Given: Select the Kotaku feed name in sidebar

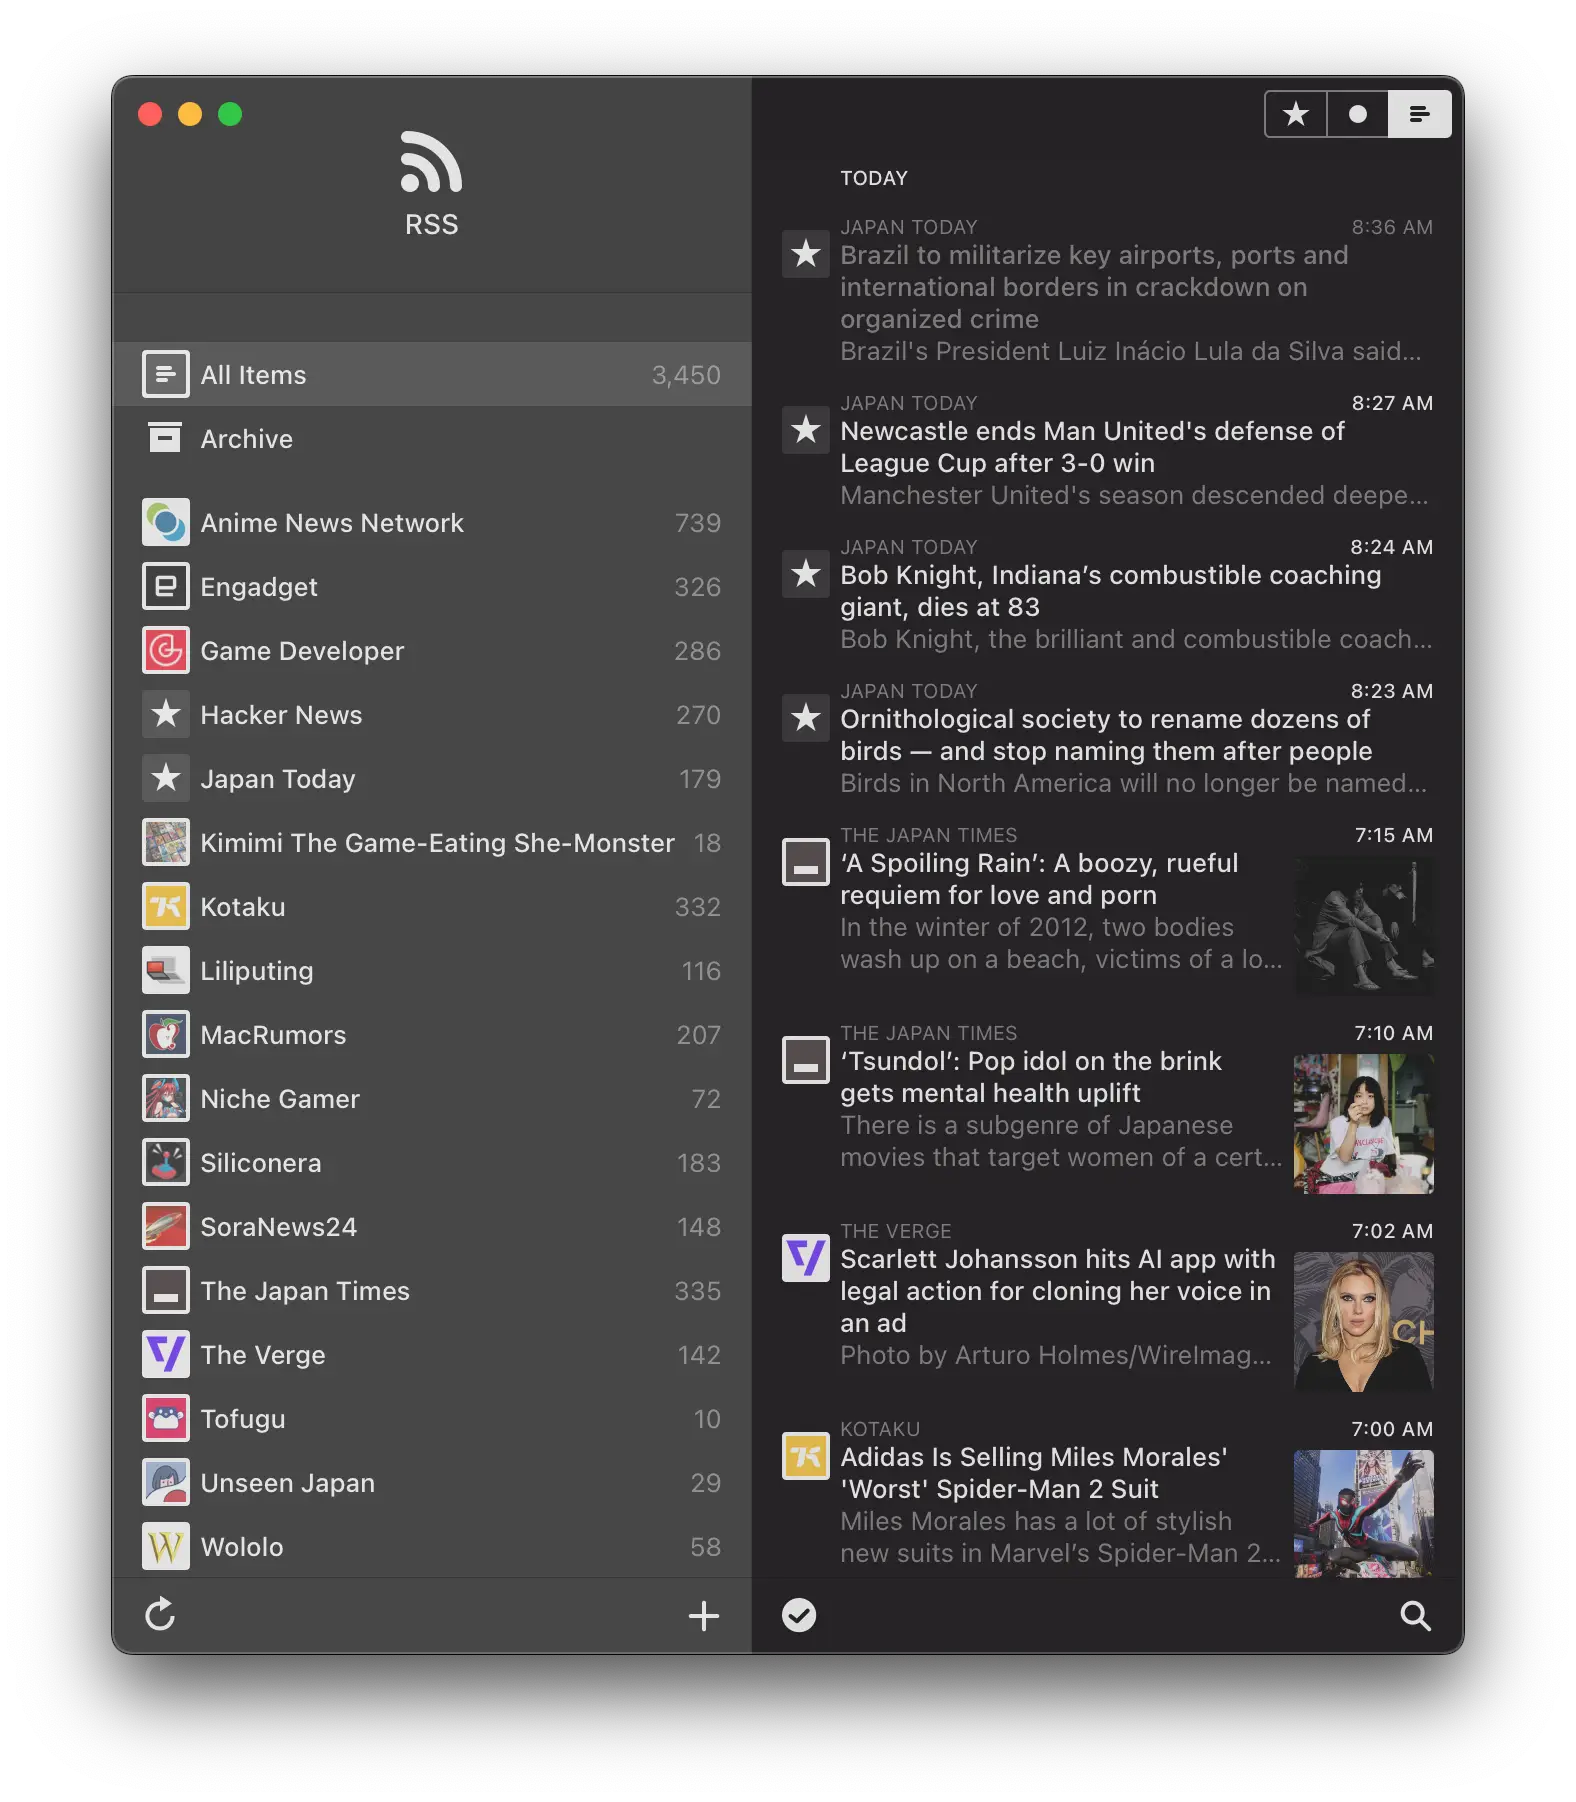Looking at the screenshot, I should [x=243, y=907].
